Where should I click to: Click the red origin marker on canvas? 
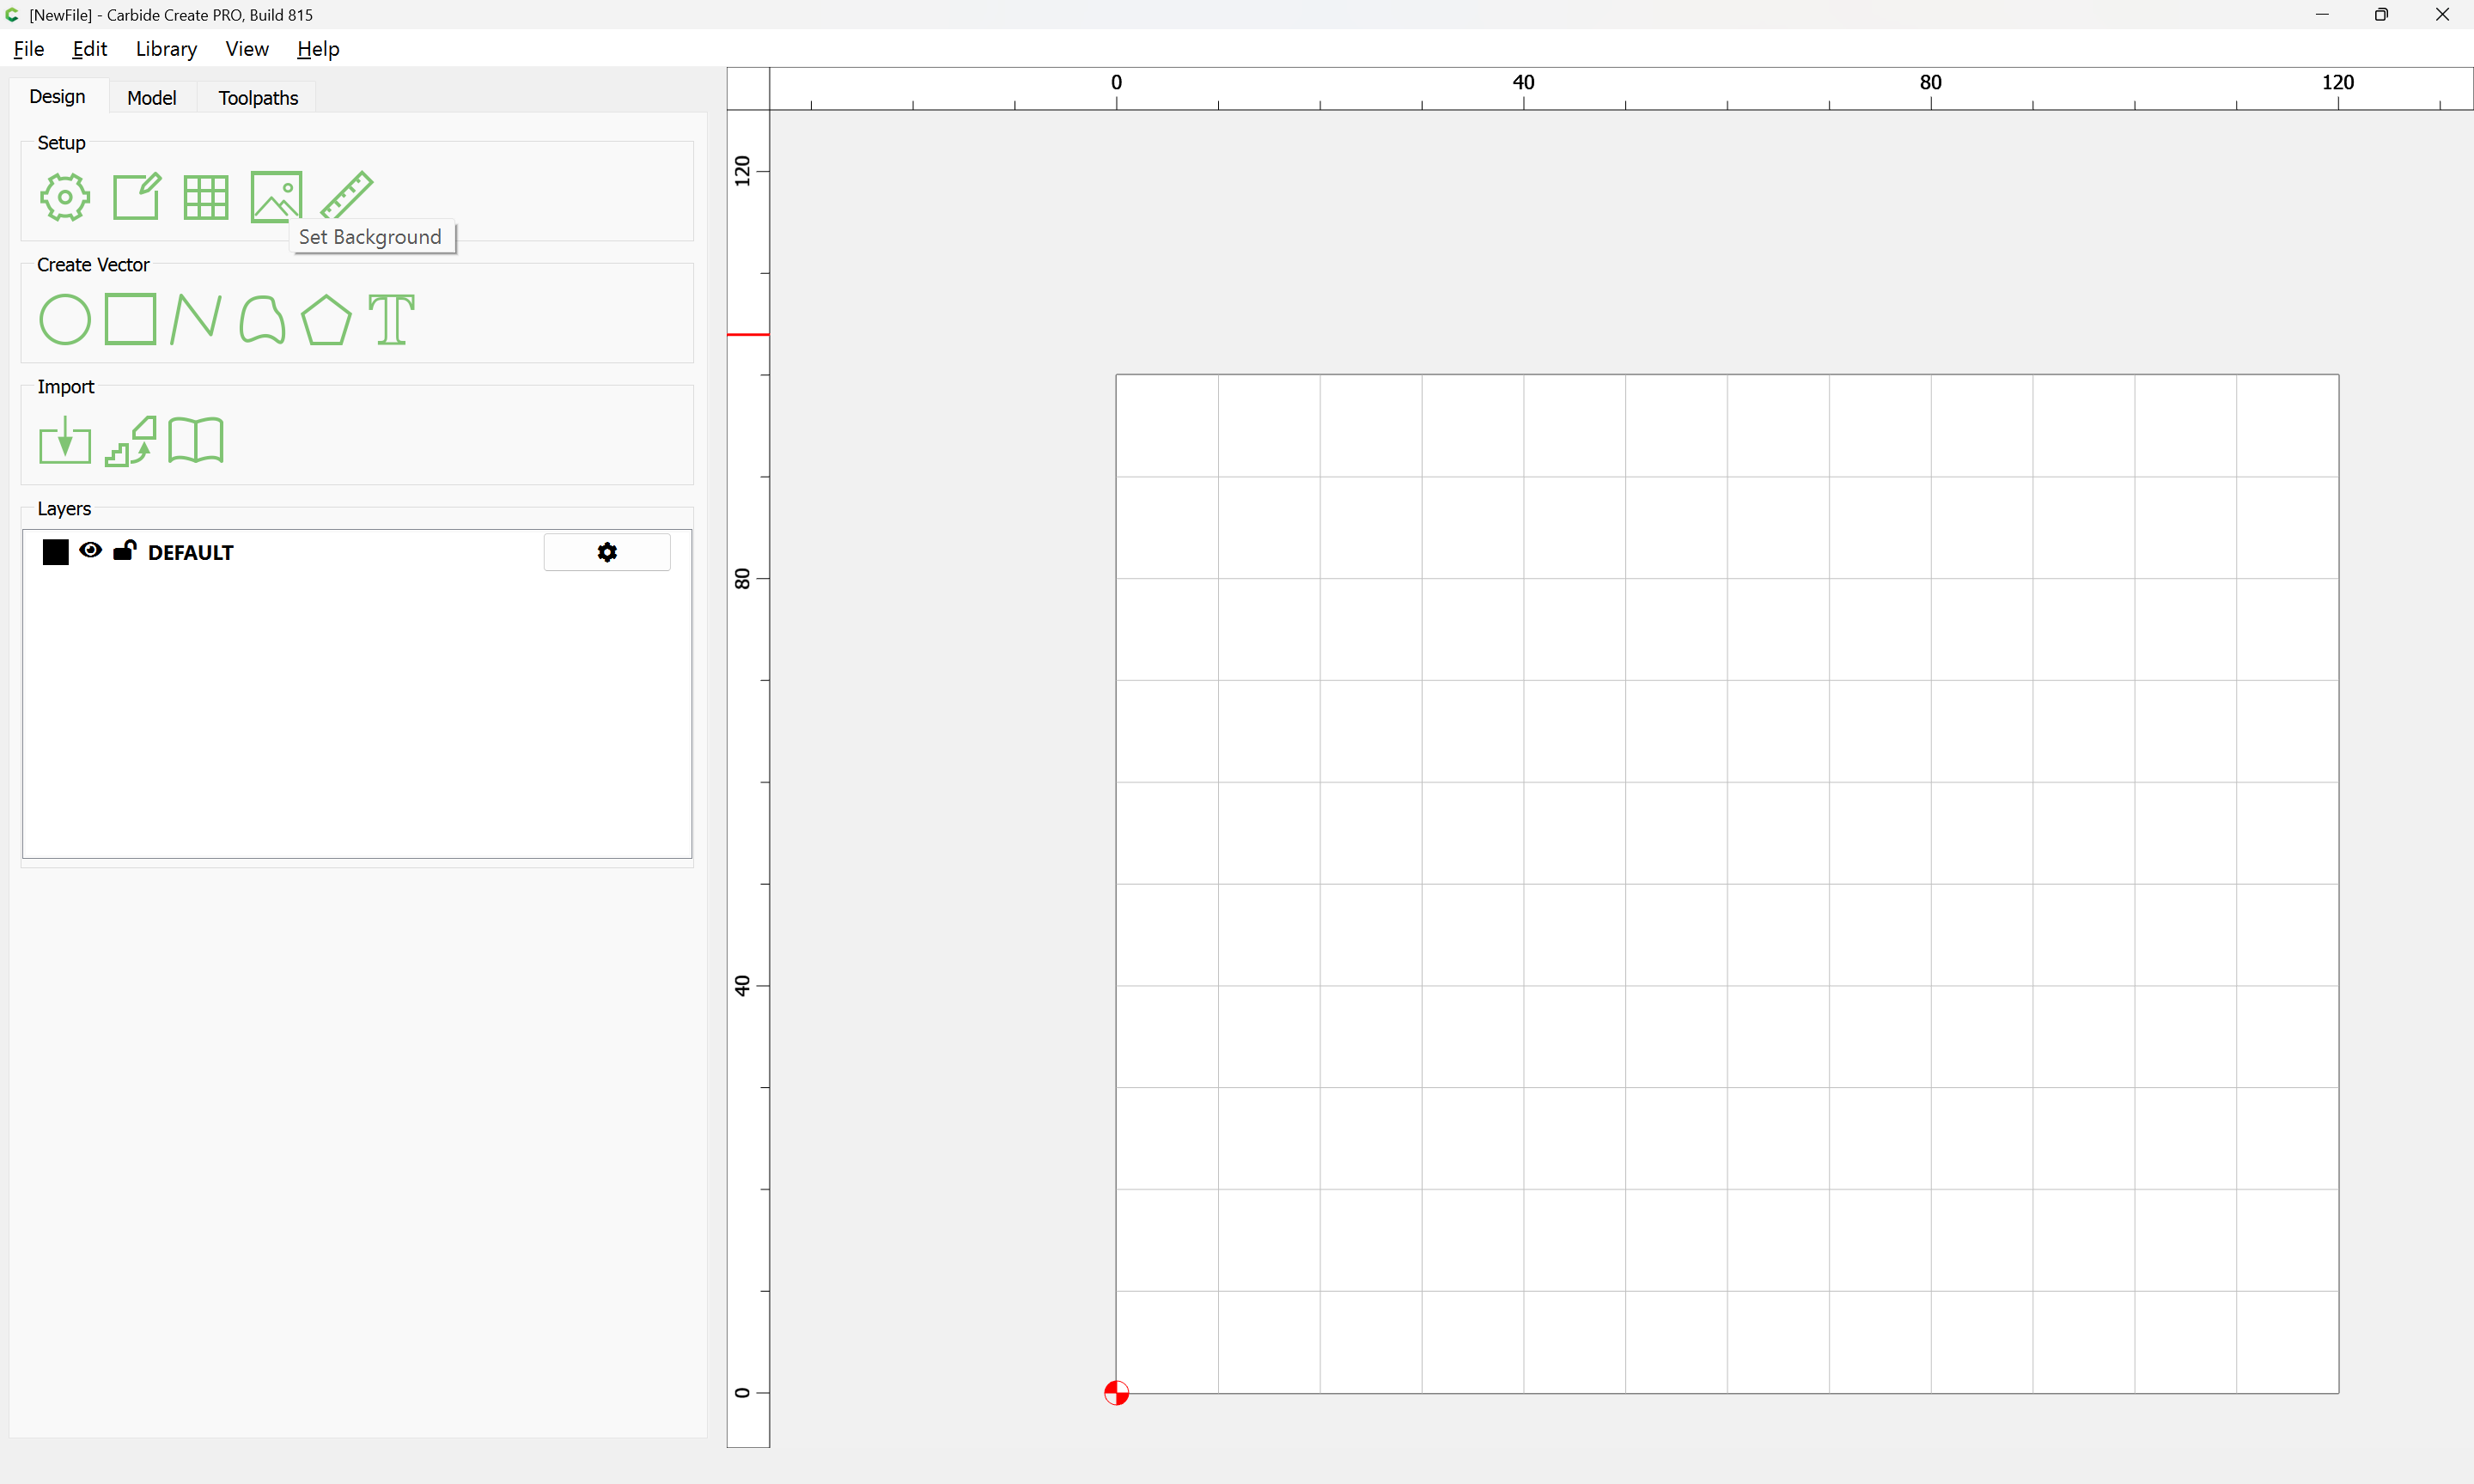coord(1116,1393)
